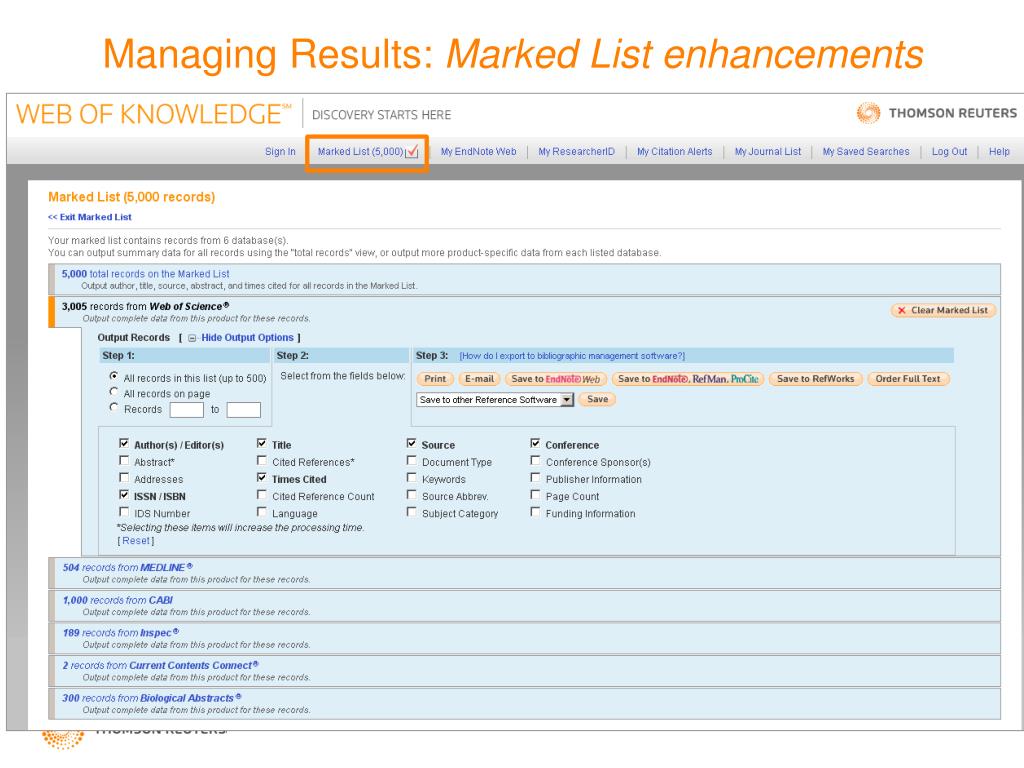Click Order Full Text button
This screenshot has width=1024, height=768.
click(908, 379)
